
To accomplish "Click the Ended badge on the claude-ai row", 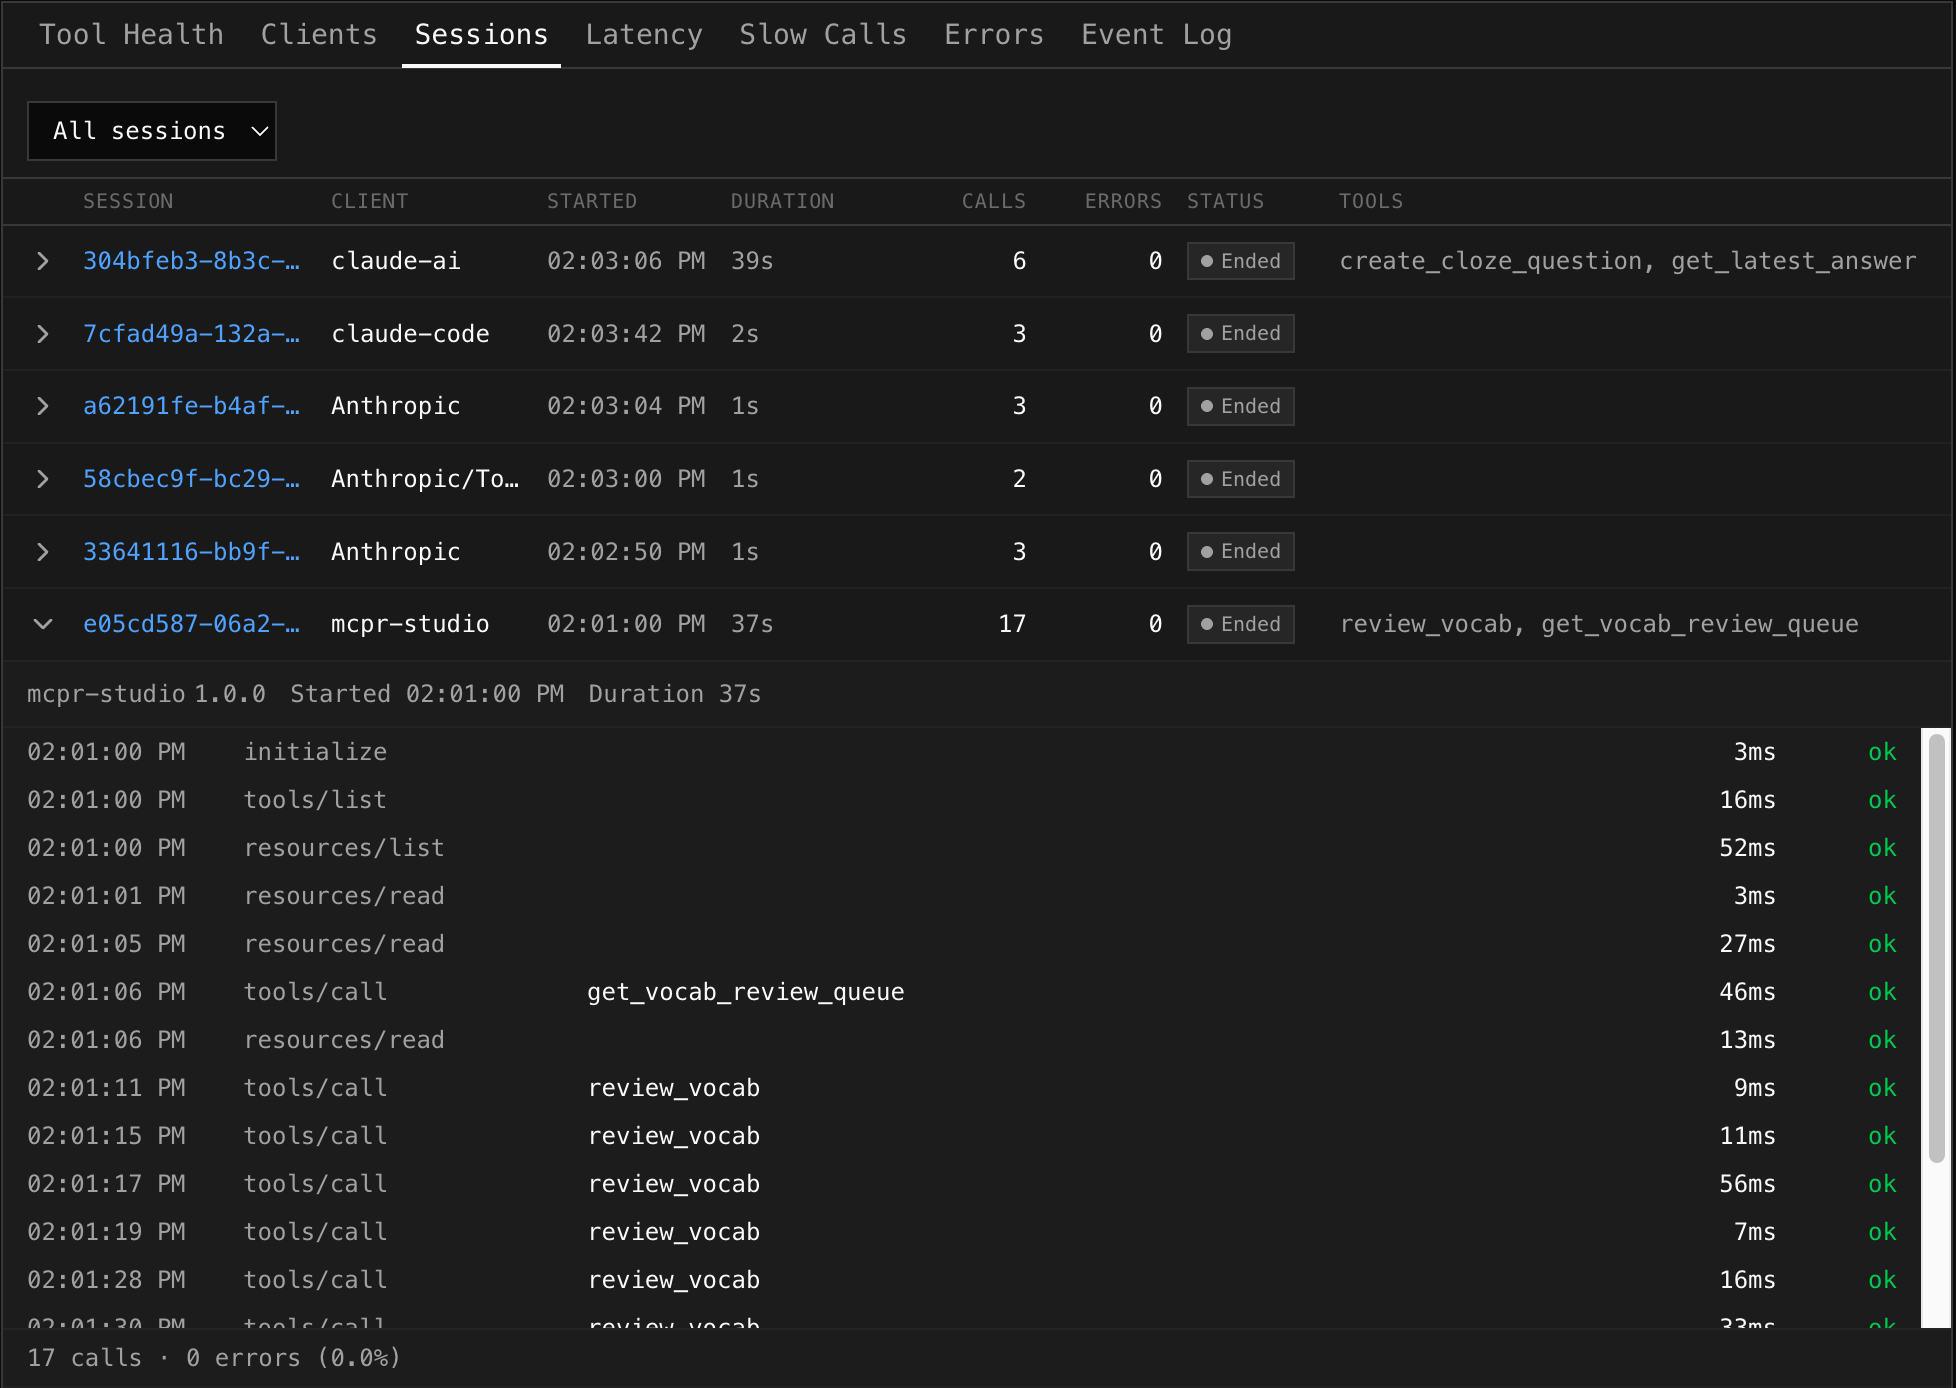I will click(1240, 261).
